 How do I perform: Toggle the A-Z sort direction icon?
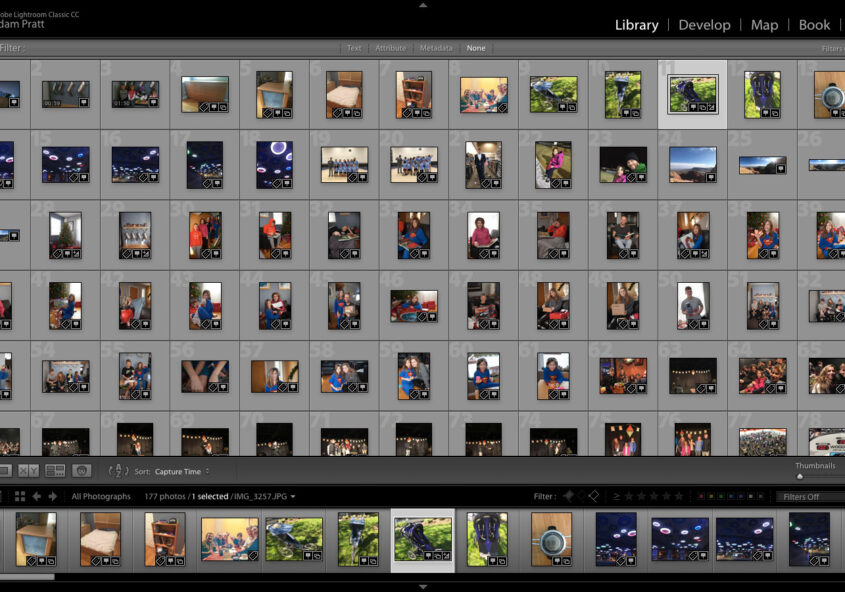click(119, 470)
